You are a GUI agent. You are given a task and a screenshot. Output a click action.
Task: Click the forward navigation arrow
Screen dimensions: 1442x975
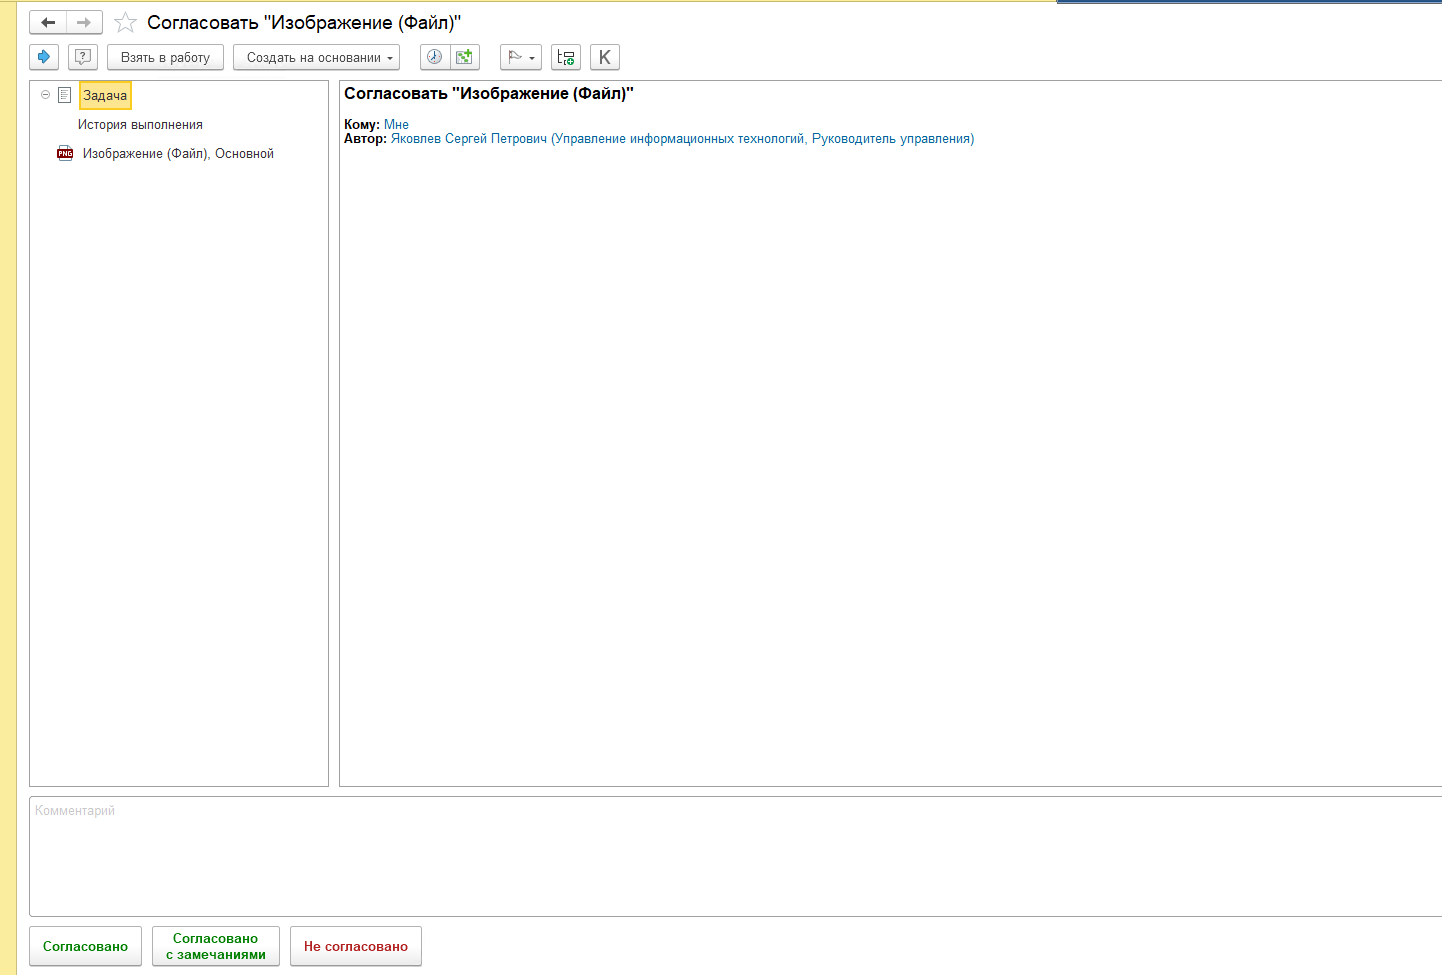(84, 22)
